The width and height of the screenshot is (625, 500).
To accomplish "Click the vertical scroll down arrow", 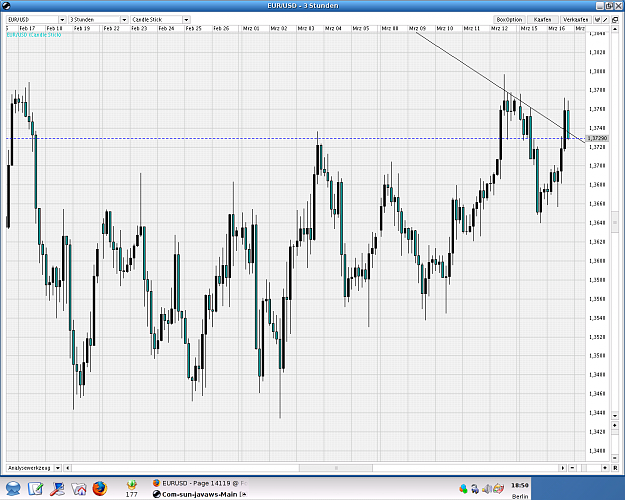I will tap(615, 416).
